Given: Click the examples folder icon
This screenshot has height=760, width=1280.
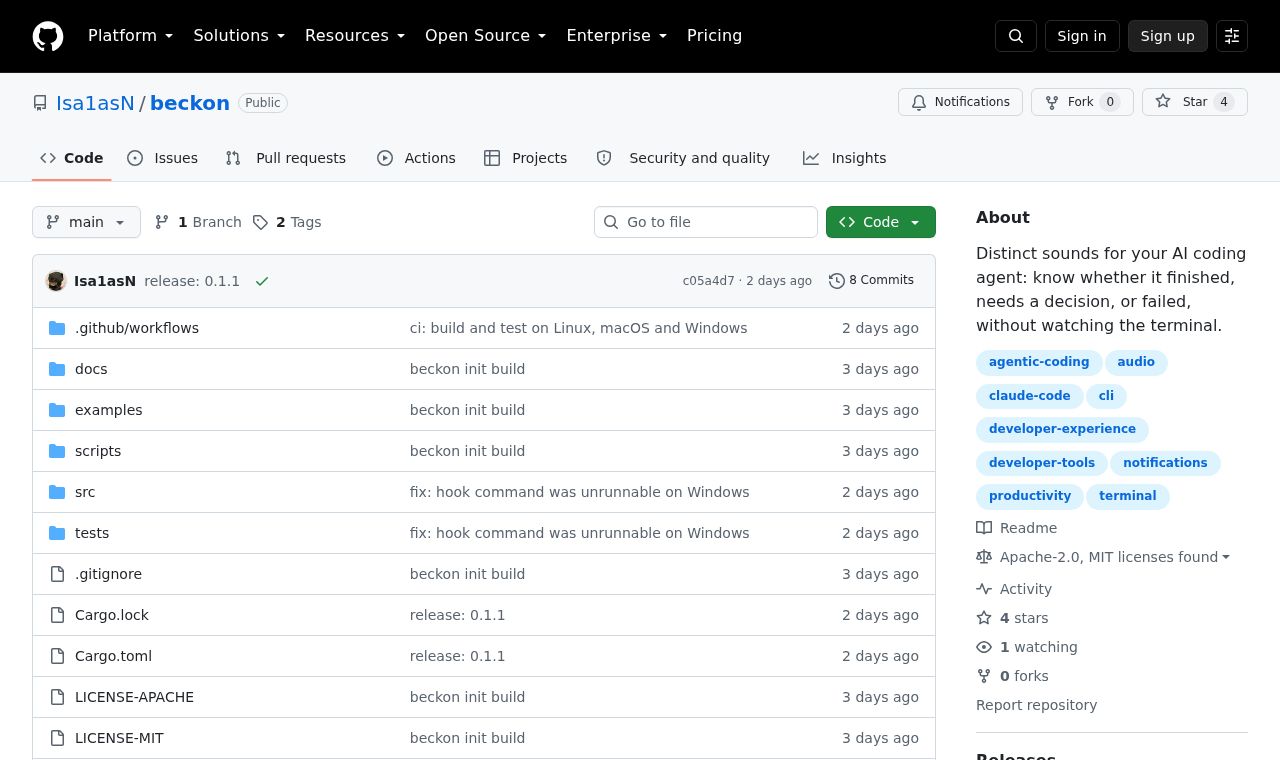Looking at the screenshot, I should (57, 410).
